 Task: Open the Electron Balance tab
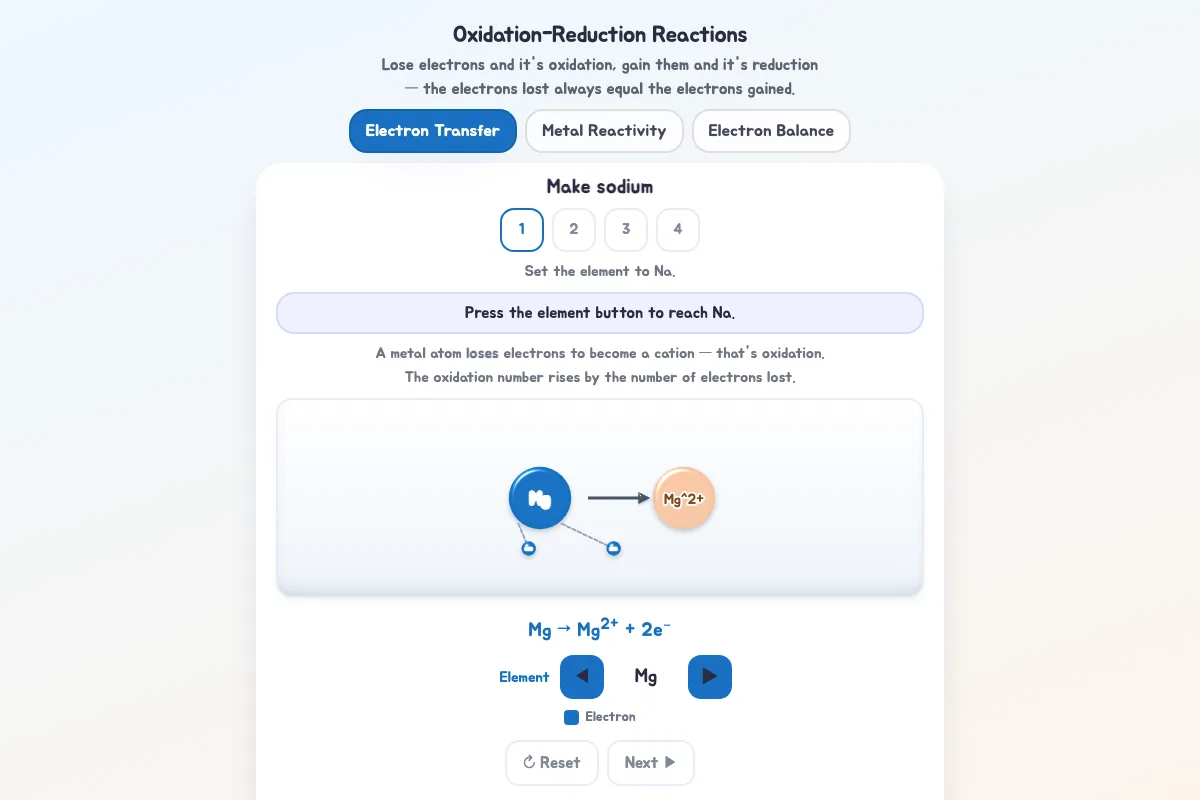pos(771,131)
